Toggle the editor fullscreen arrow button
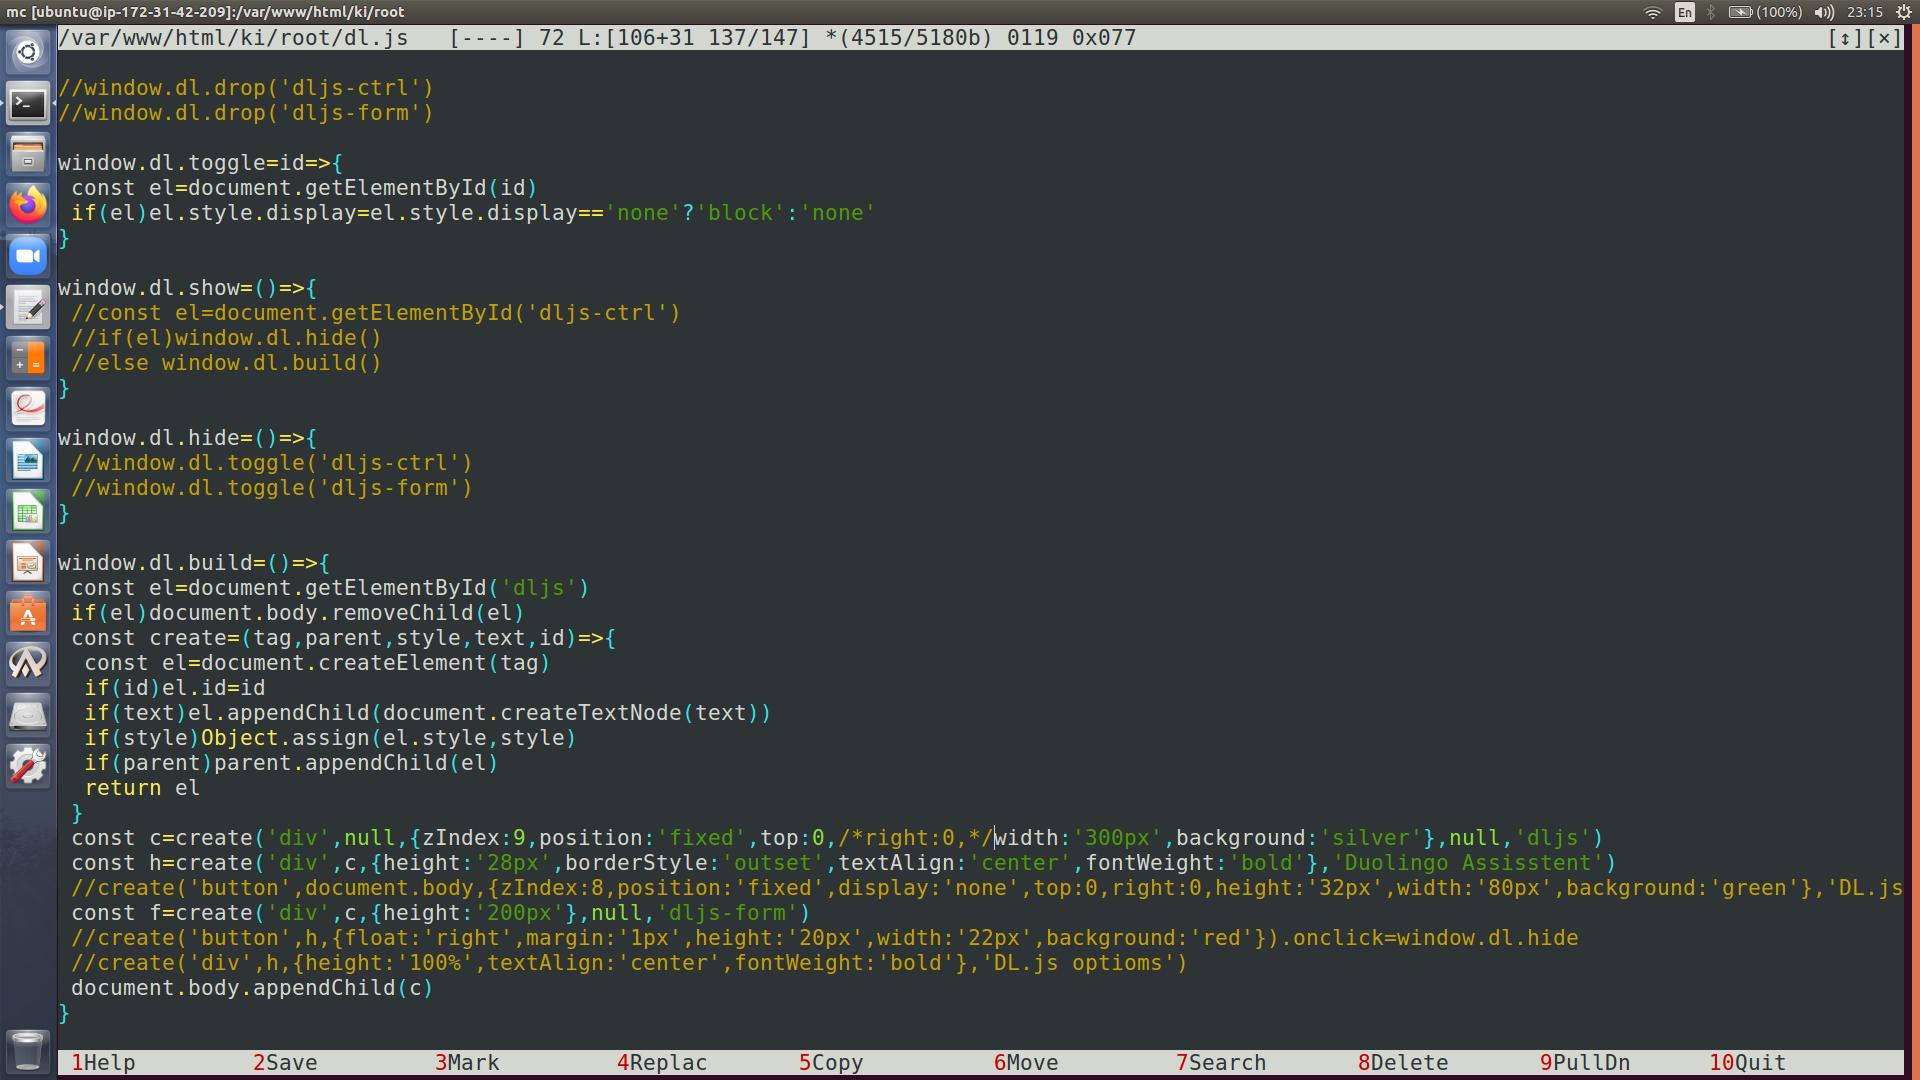The width and height of the screenshot is (1920, 1080). (1845, 38)
